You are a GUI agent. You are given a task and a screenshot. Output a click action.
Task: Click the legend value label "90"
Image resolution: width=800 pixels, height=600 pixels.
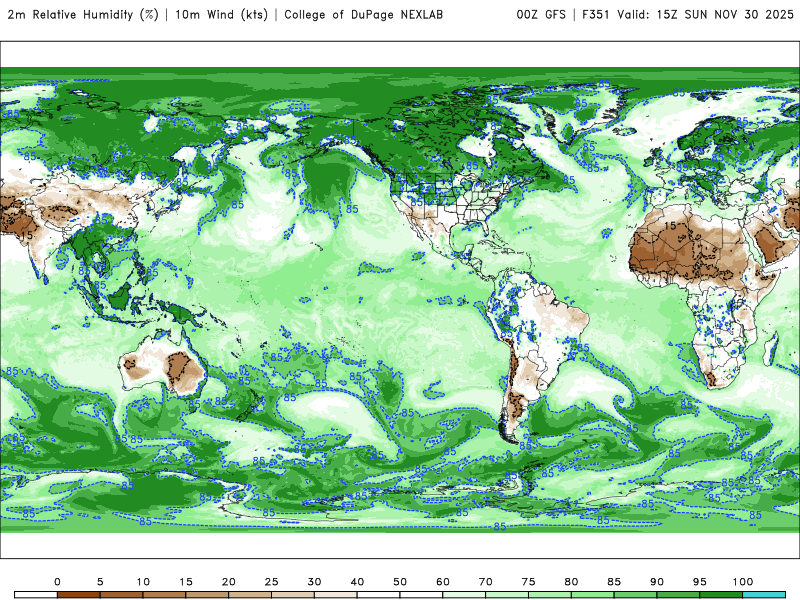657,582
